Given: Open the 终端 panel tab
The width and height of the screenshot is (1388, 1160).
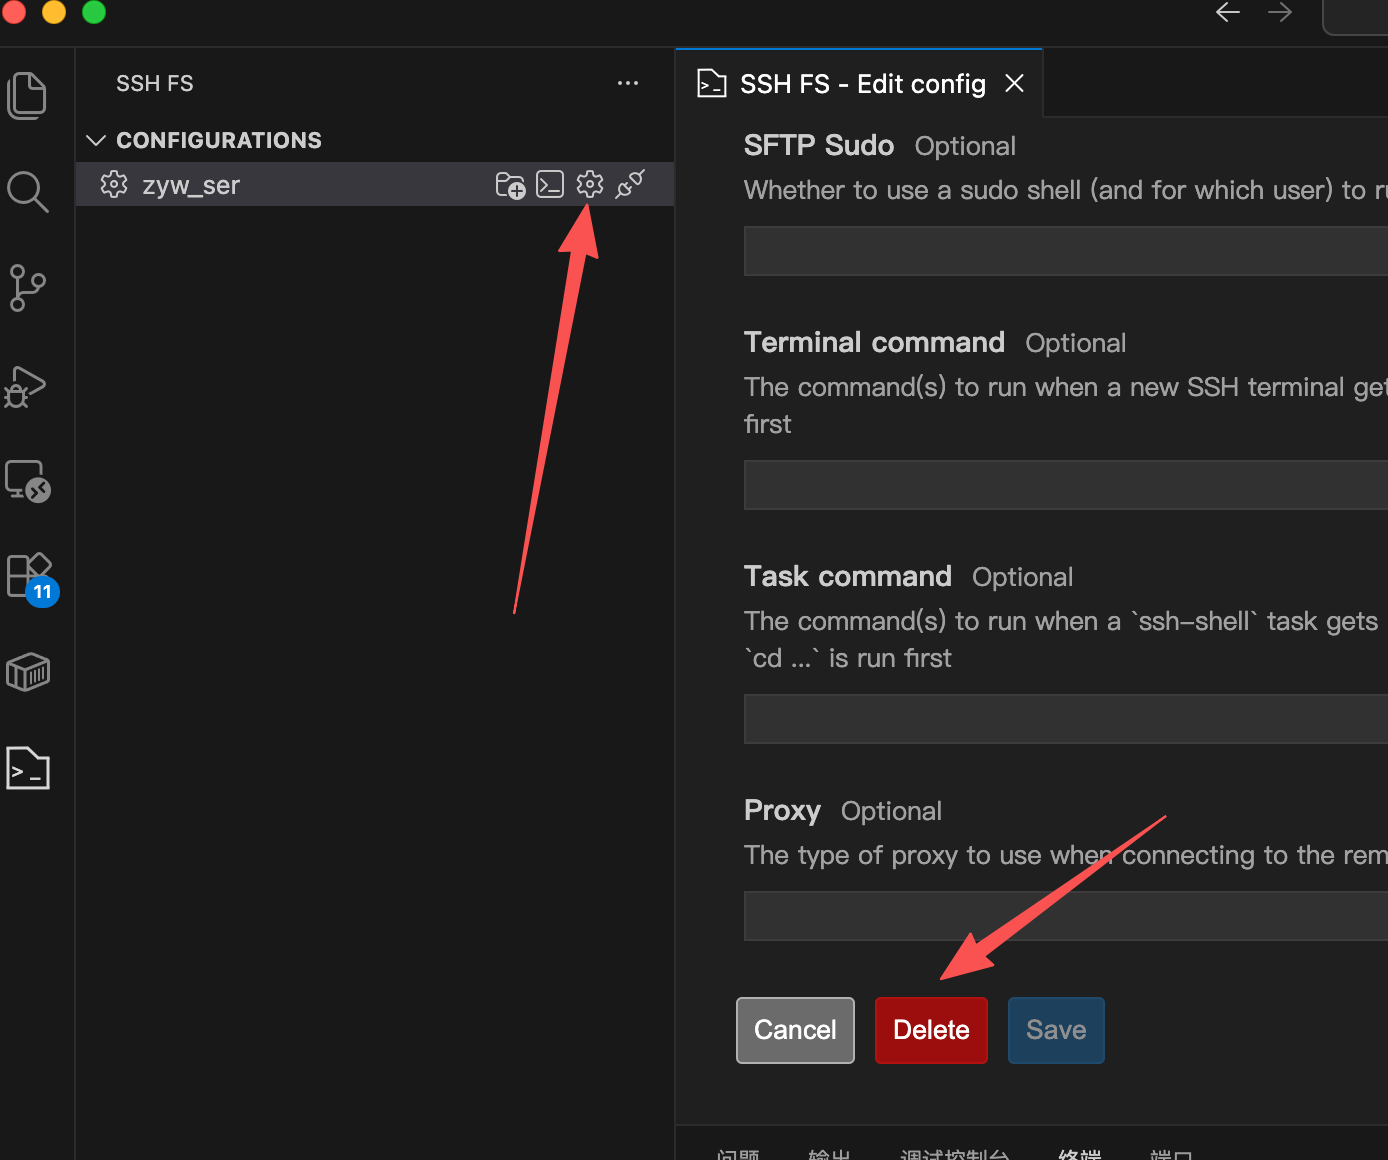Looking at the screenshot, I should [1079, 1155].
